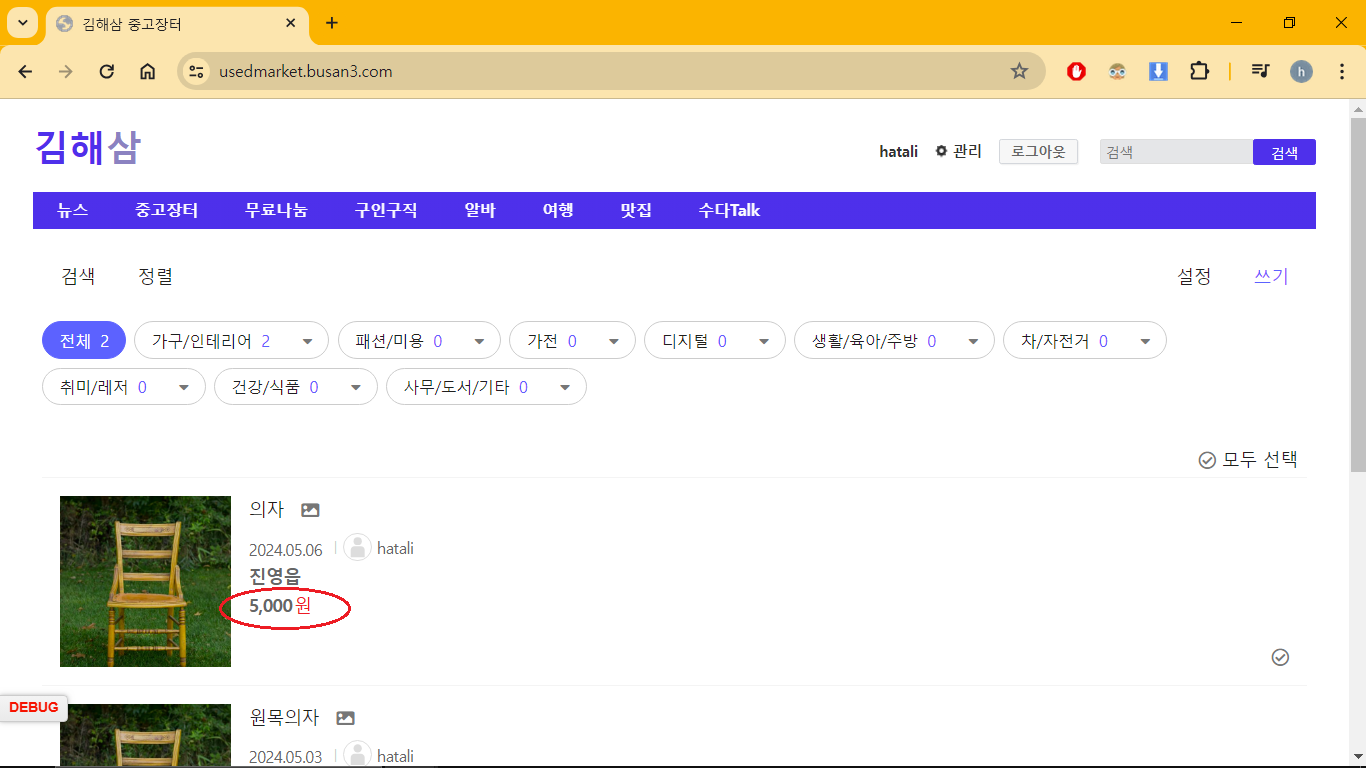The width and height of the screenshot is (1366, 768).
Task: Expand the 패션/미용 category dropdown
Action: [480, 341]
